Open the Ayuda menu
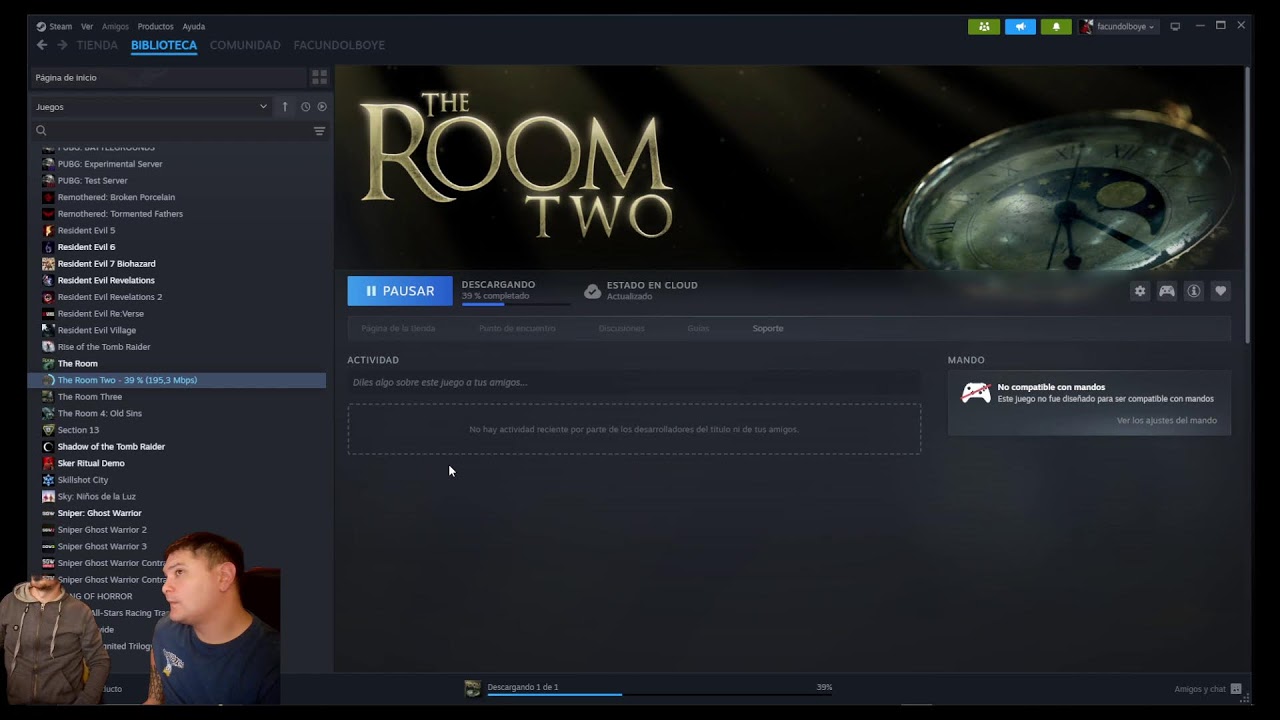 193,27
